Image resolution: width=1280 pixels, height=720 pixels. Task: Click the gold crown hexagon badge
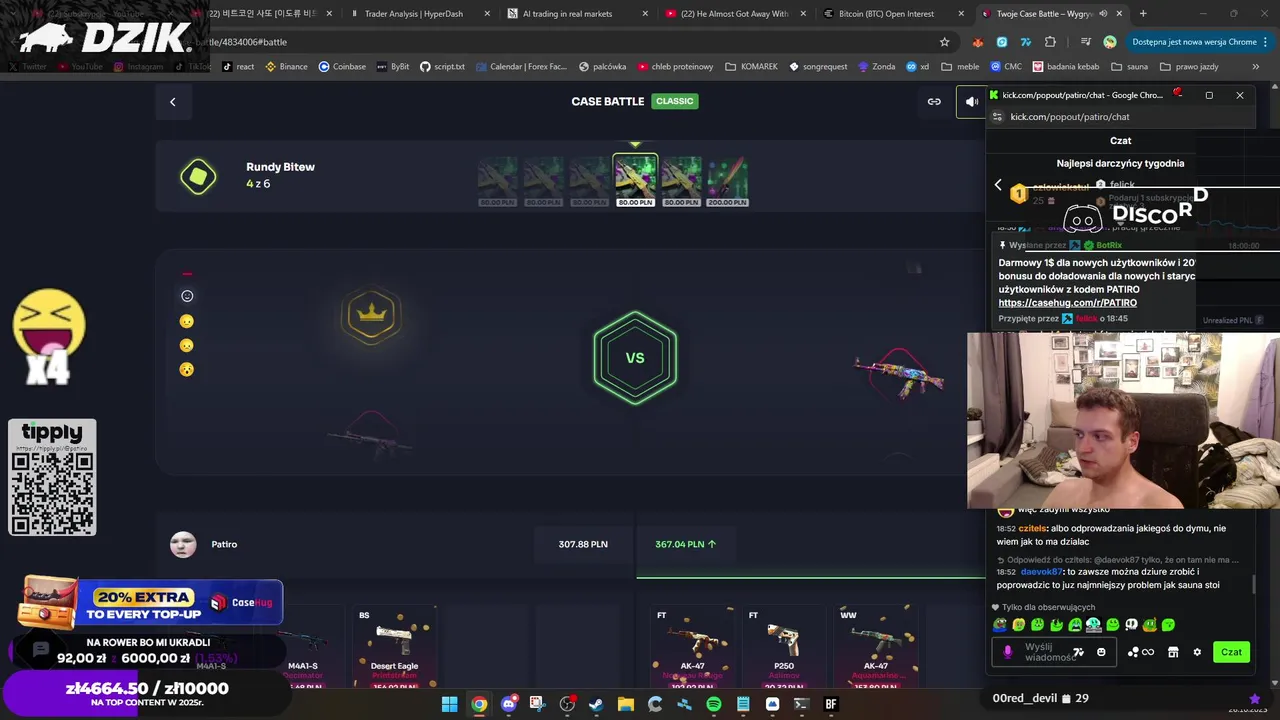coord(371,315)
